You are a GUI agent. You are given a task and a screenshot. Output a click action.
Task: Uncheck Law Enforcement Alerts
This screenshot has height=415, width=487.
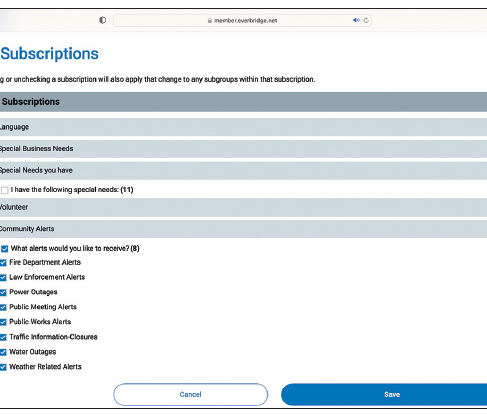[3, 277]
